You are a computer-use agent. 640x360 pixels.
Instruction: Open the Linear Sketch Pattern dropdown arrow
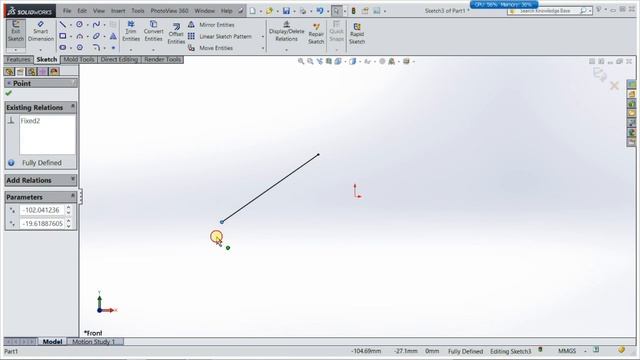point(262,37)
